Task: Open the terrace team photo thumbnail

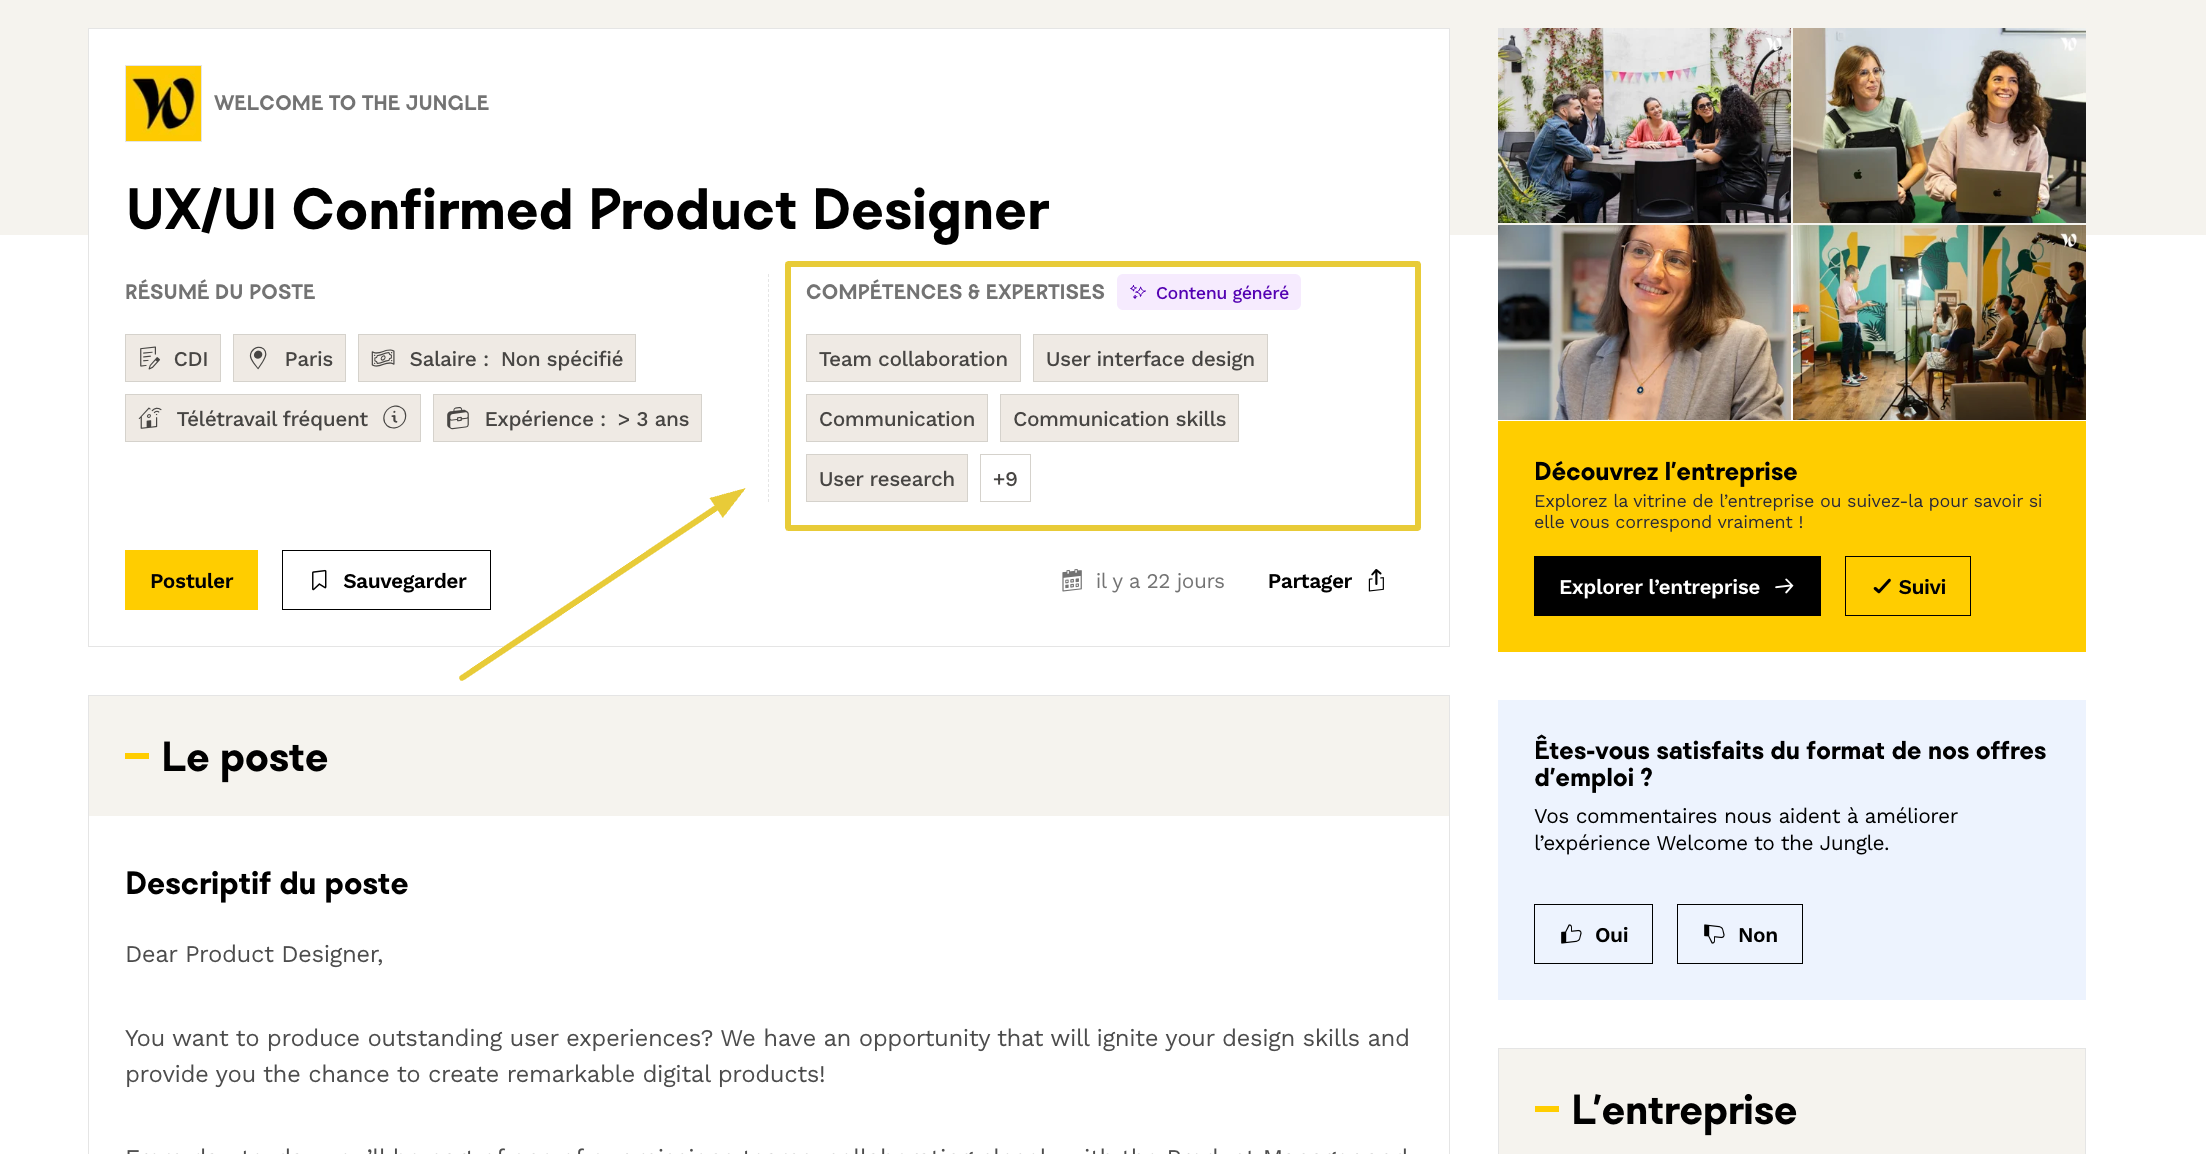Action: tap(1644, 125)
